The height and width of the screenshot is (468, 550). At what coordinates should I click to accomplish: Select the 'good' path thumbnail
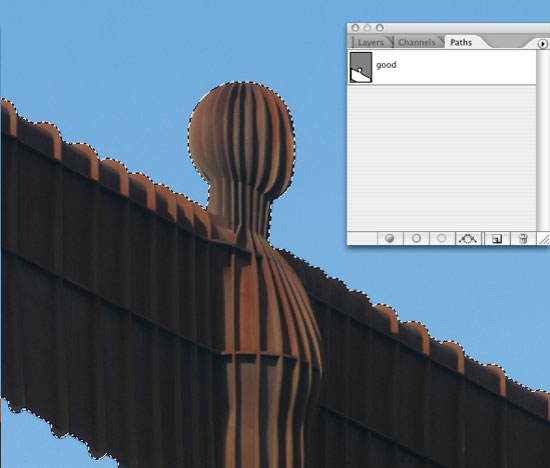tap(361, 67)
